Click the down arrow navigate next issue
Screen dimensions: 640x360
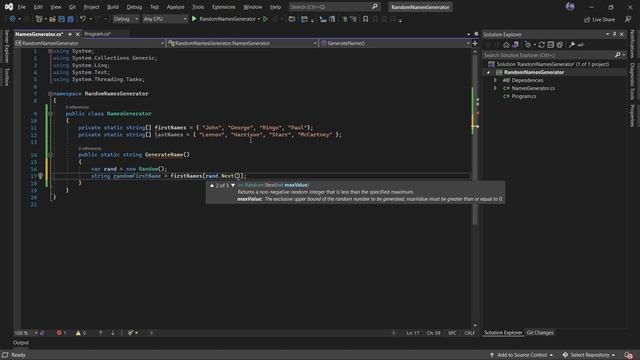[113, 333]
